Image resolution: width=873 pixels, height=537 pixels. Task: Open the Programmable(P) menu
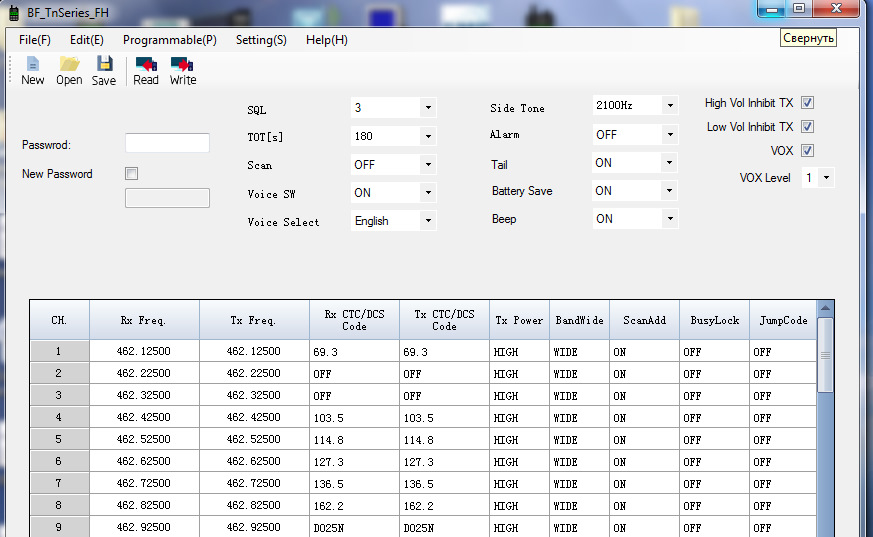169,40
